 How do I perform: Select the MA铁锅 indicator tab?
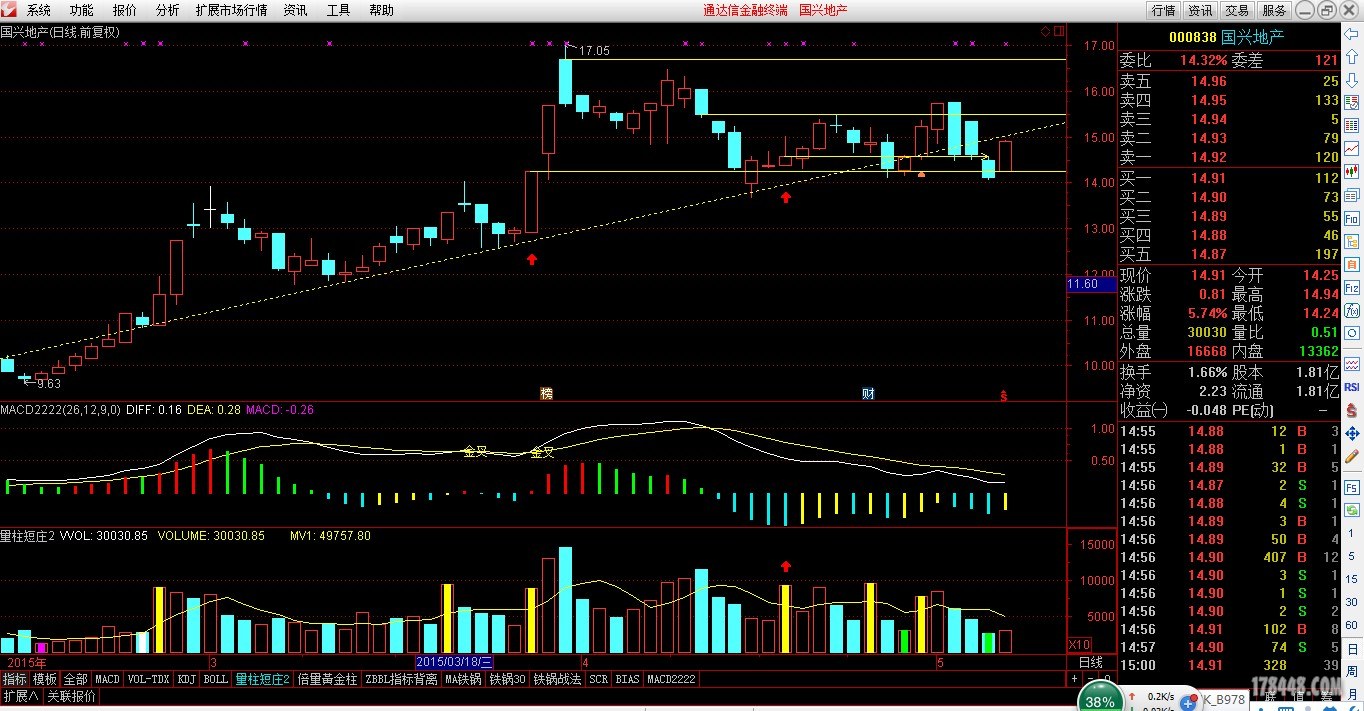click(464, 679)
